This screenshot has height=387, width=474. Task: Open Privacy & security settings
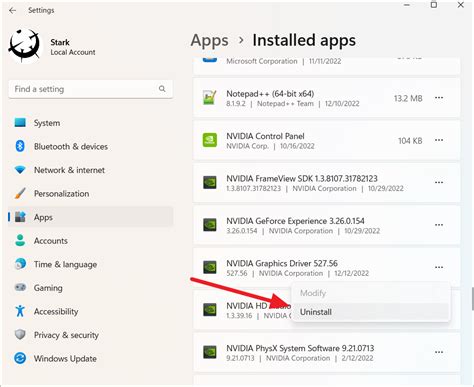point(91,335)
